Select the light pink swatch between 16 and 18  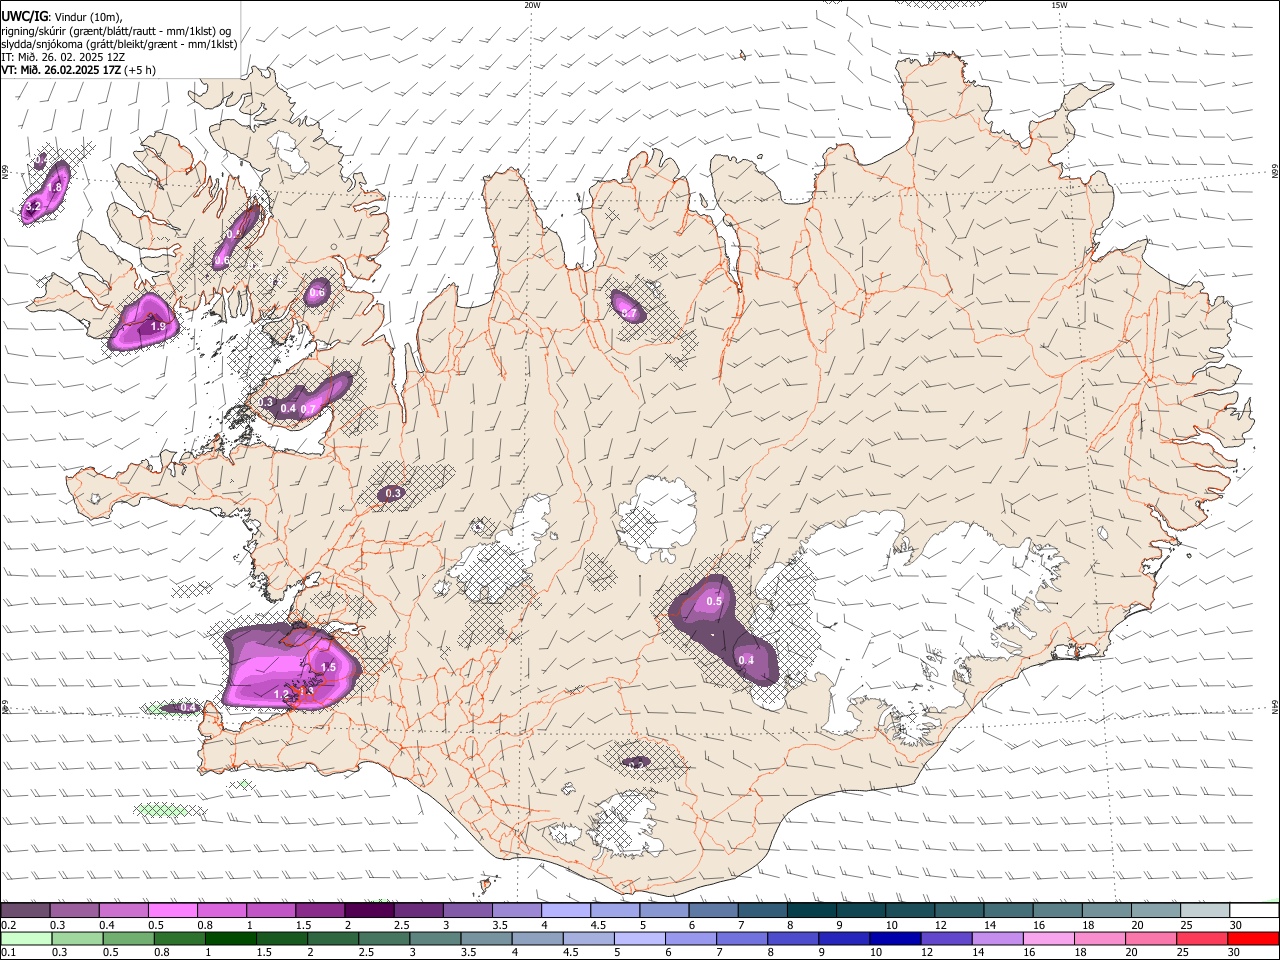point(1049,939)
